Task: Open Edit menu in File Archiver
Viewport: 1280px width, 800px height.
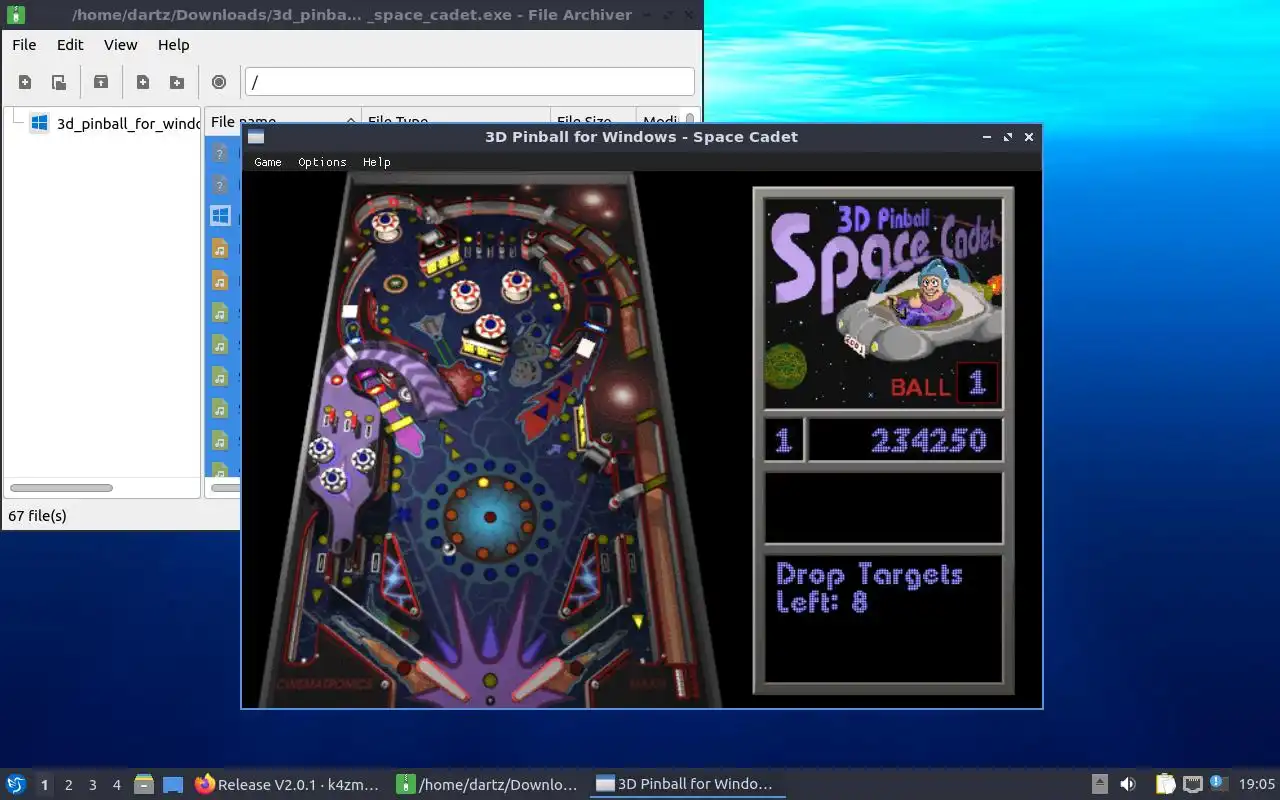Action: pyautogui.click(x=70, y=45)
